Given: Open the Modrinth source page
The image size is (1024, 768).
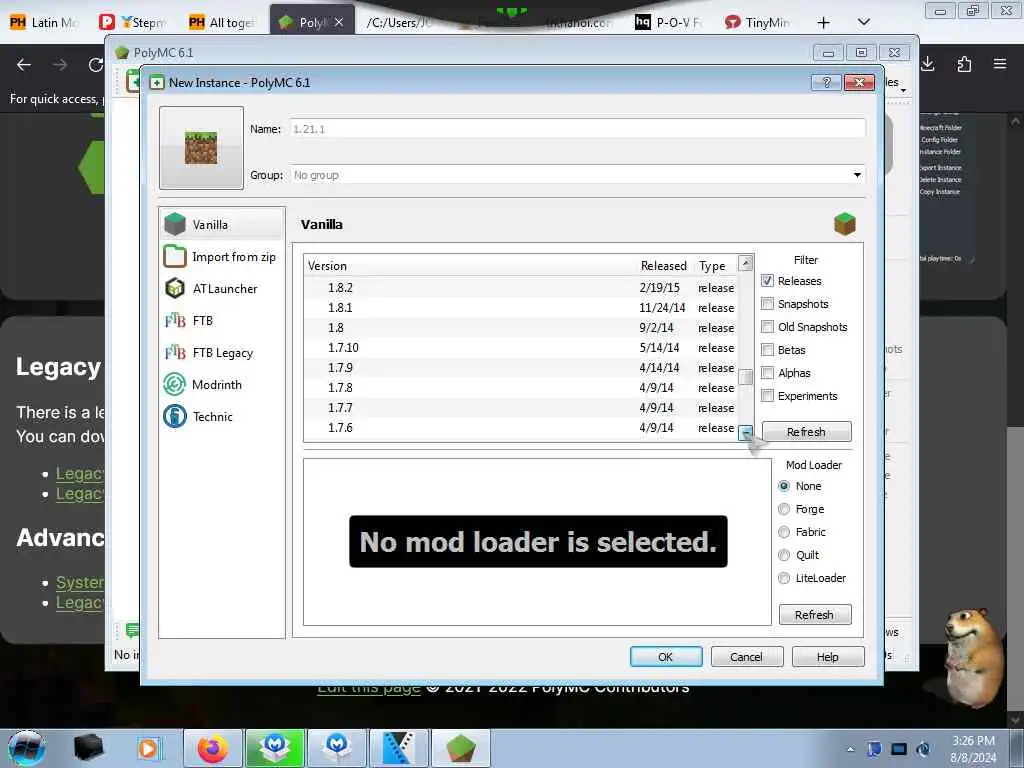Looking at the screenshot, I should (x=221, y=385).
